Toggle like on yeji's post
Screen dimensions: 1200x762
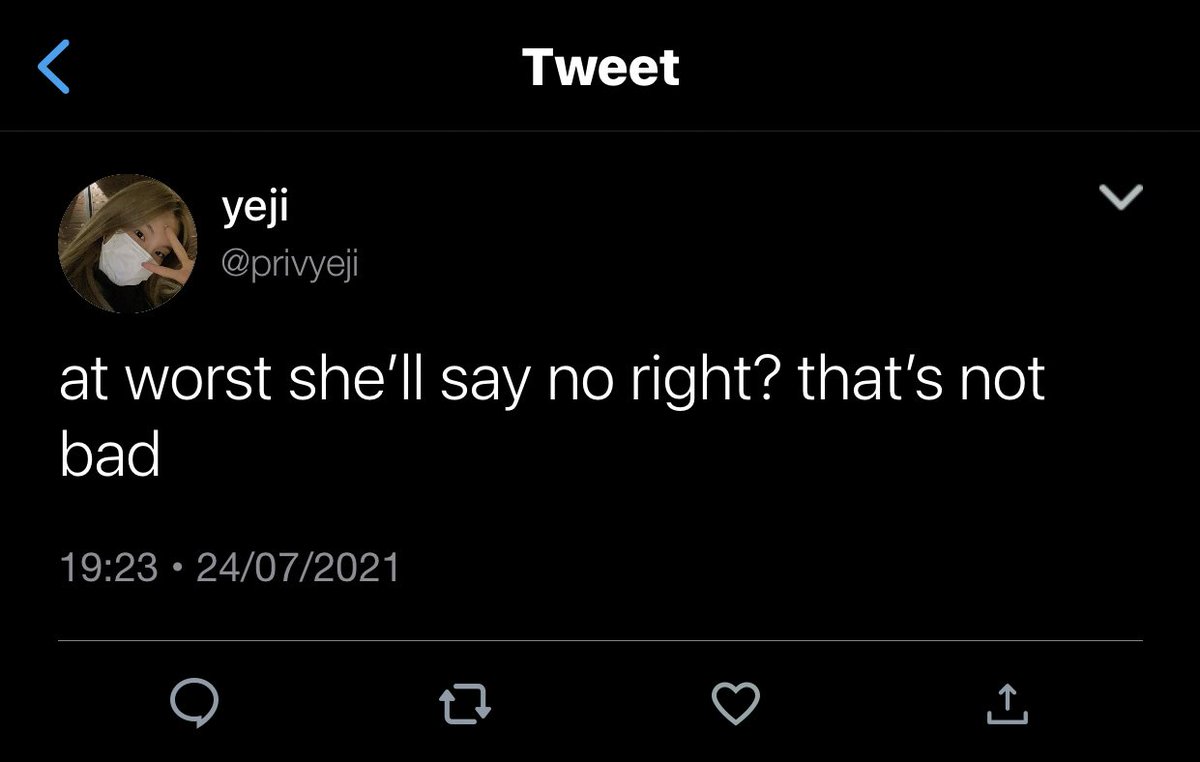point(735,703)
